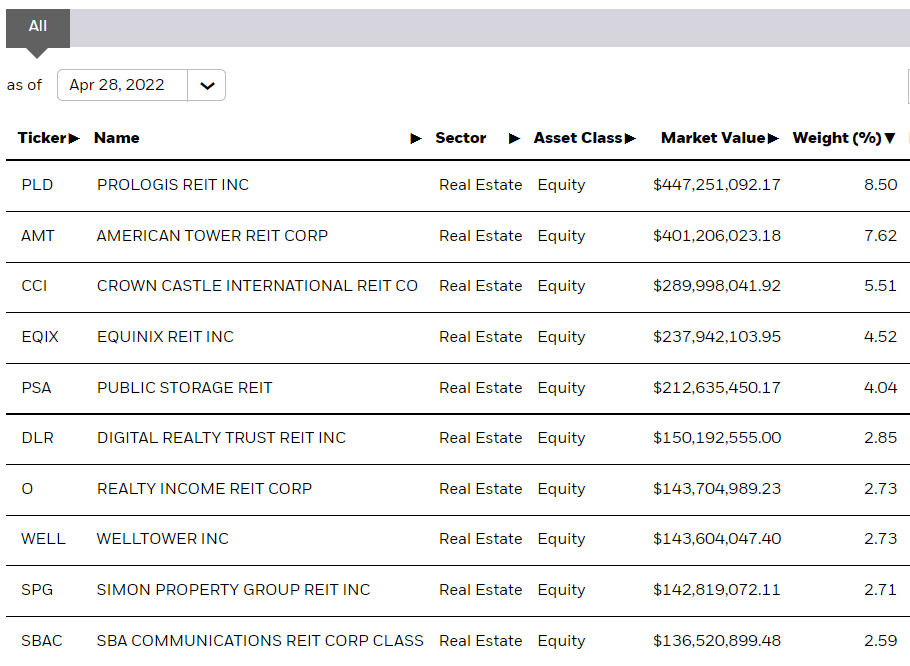Click the Name column header
910x666 pixels.
(117, 138)
